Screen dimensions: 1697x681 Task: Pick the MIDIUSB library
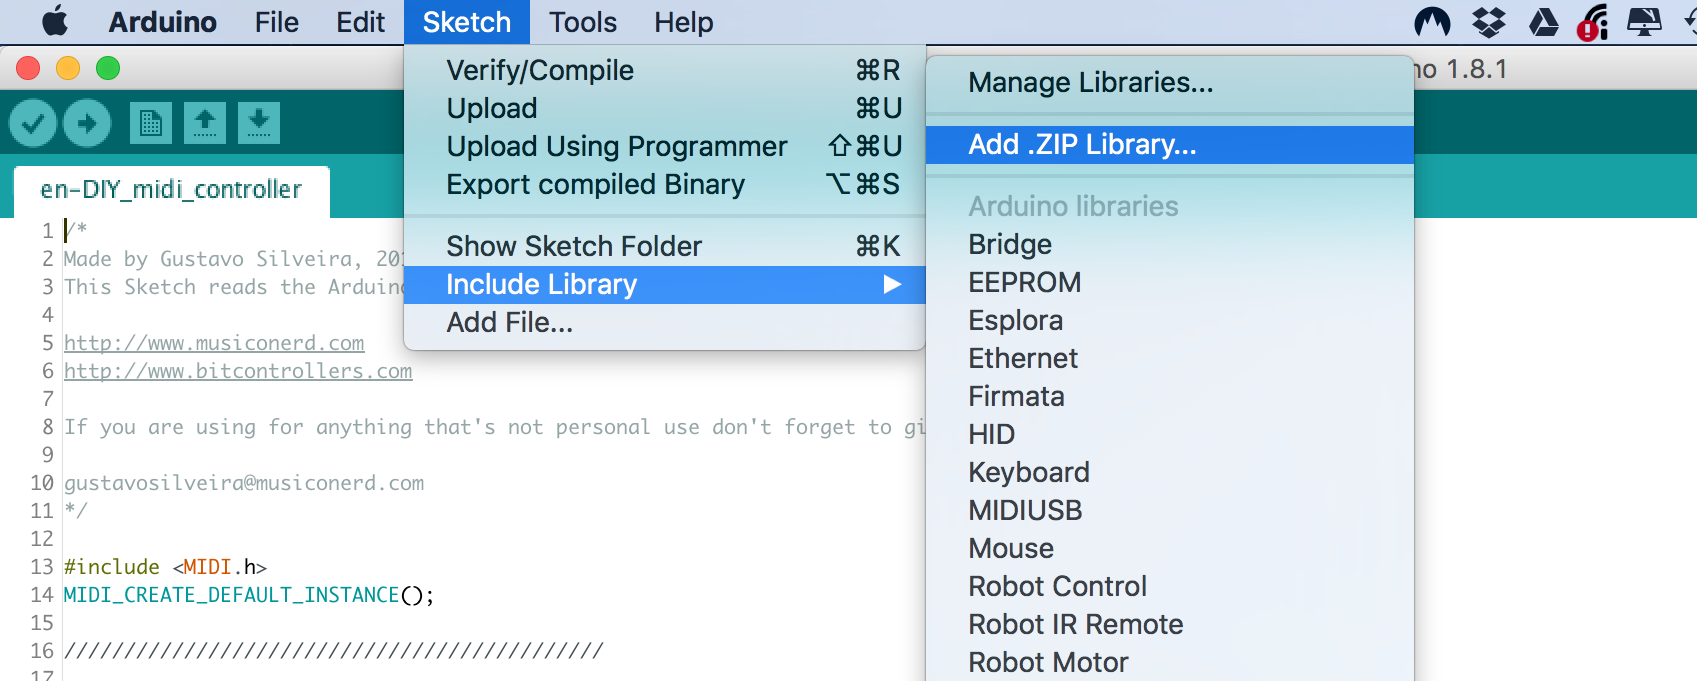pyautogui.click(x=1025, y=511)
